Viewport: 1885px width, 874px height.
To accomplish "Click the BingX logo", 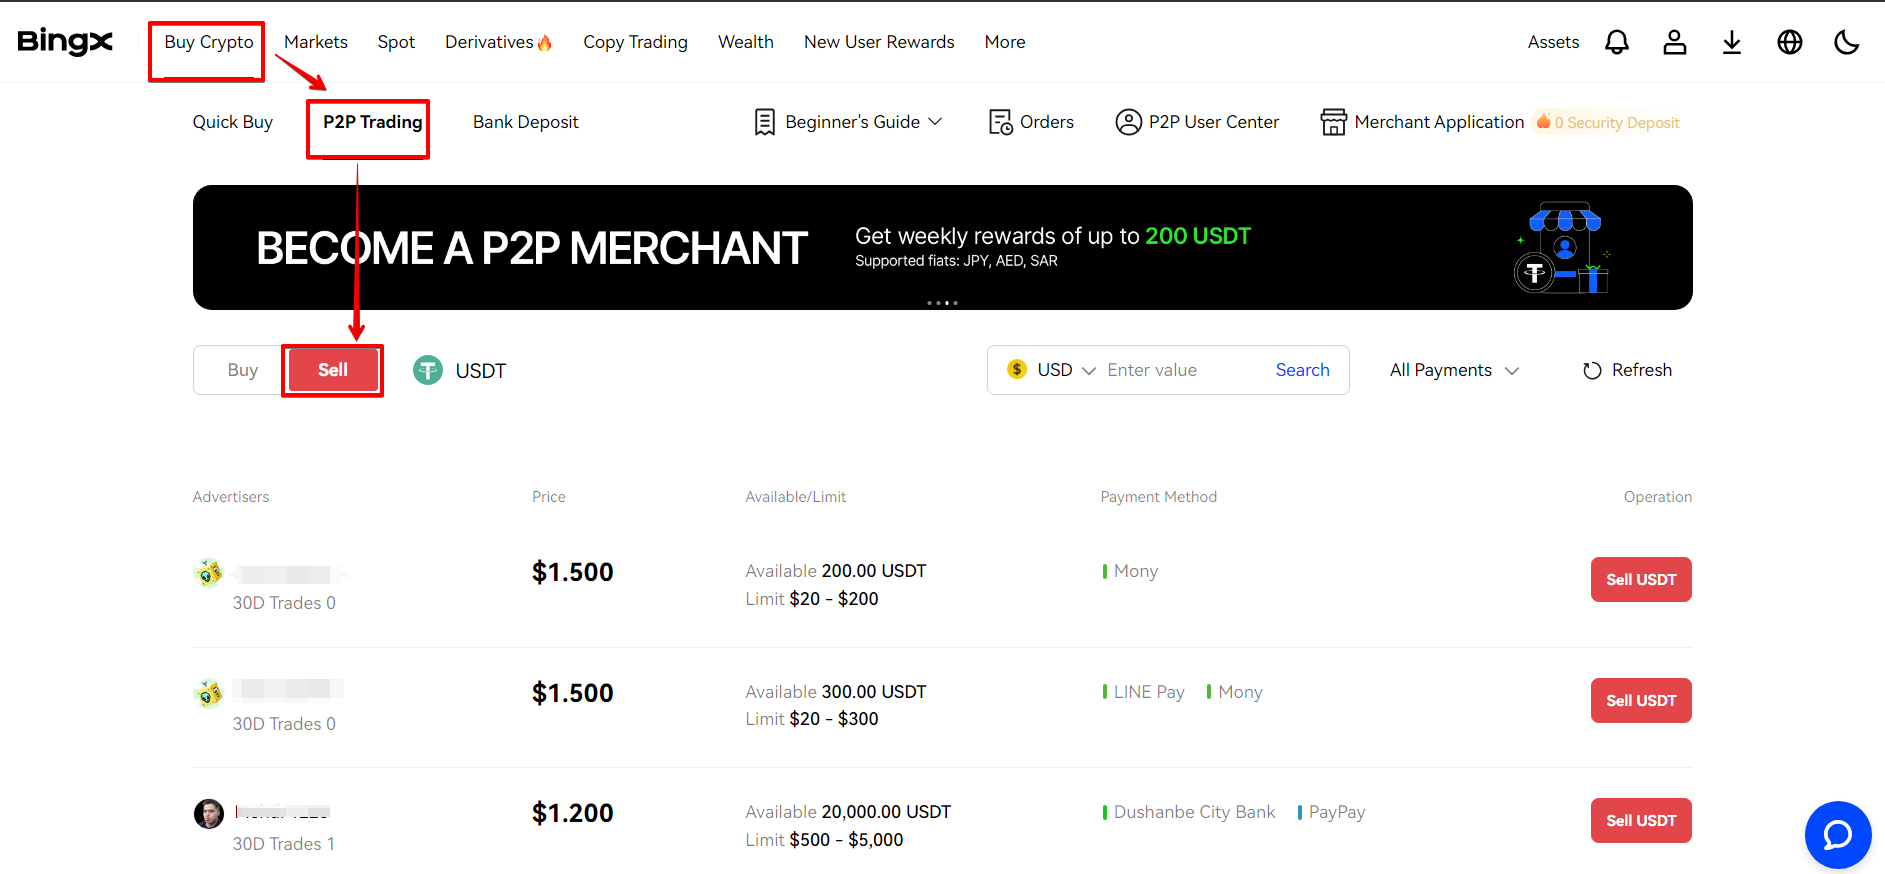I will (x=65, y=42).
